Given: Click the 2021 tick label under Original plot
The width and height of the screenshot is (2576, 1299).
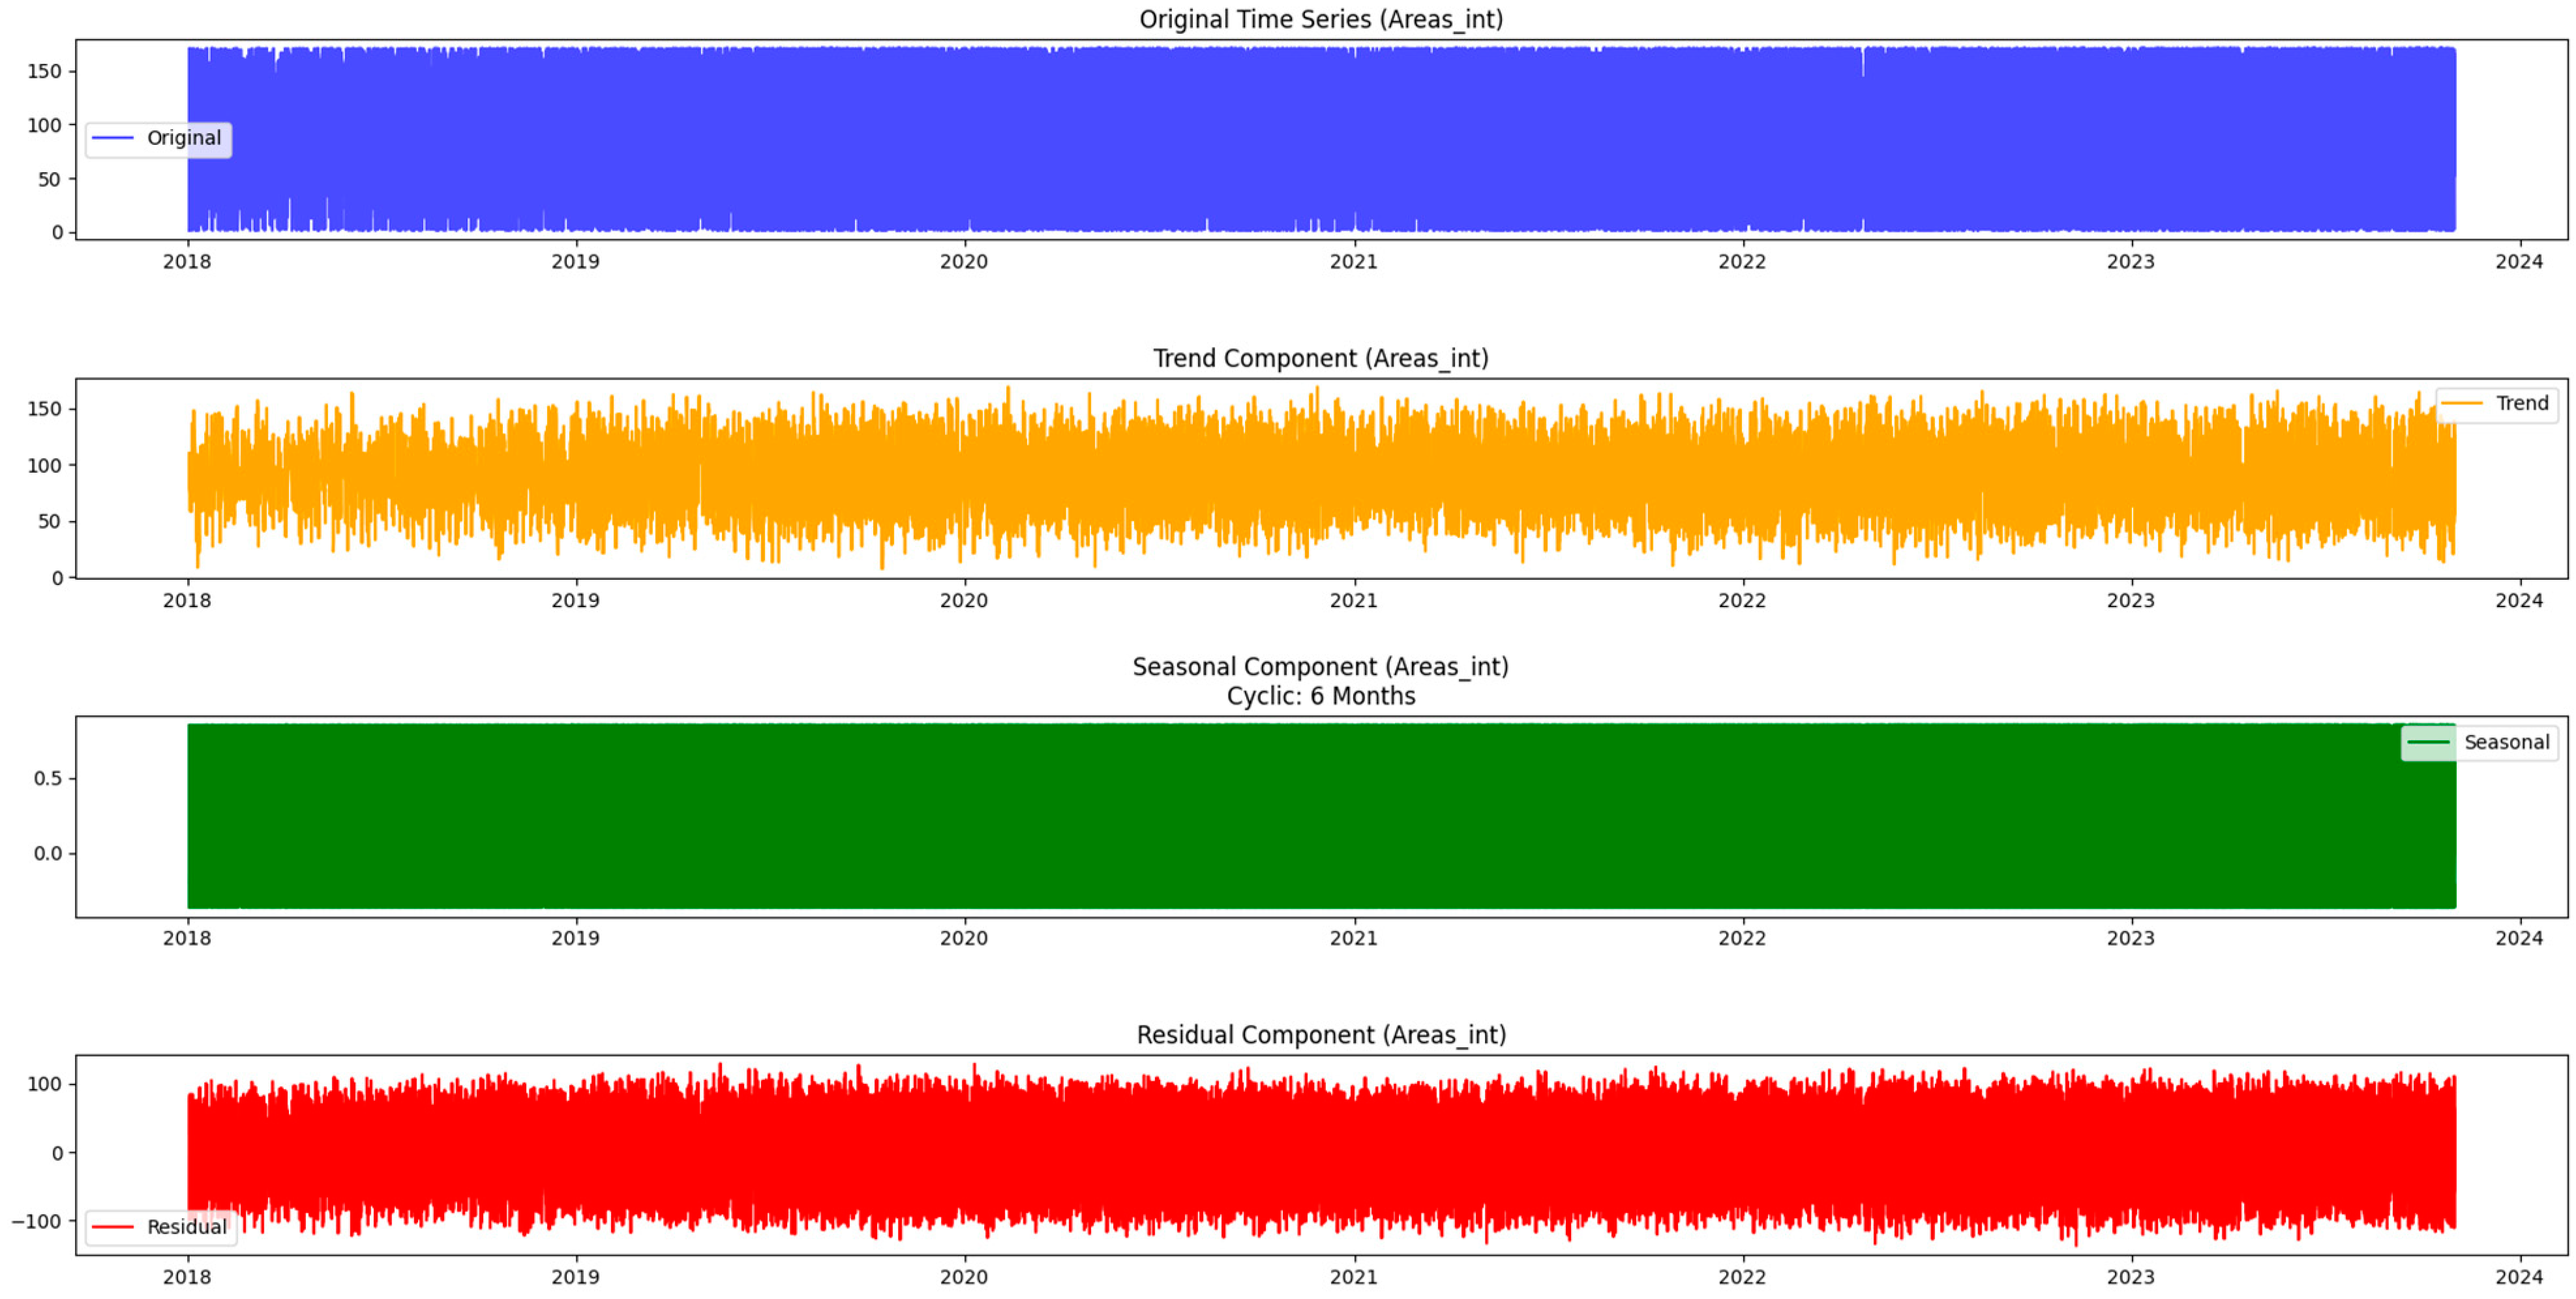Looking at the screenshot, I should 1353,262.
